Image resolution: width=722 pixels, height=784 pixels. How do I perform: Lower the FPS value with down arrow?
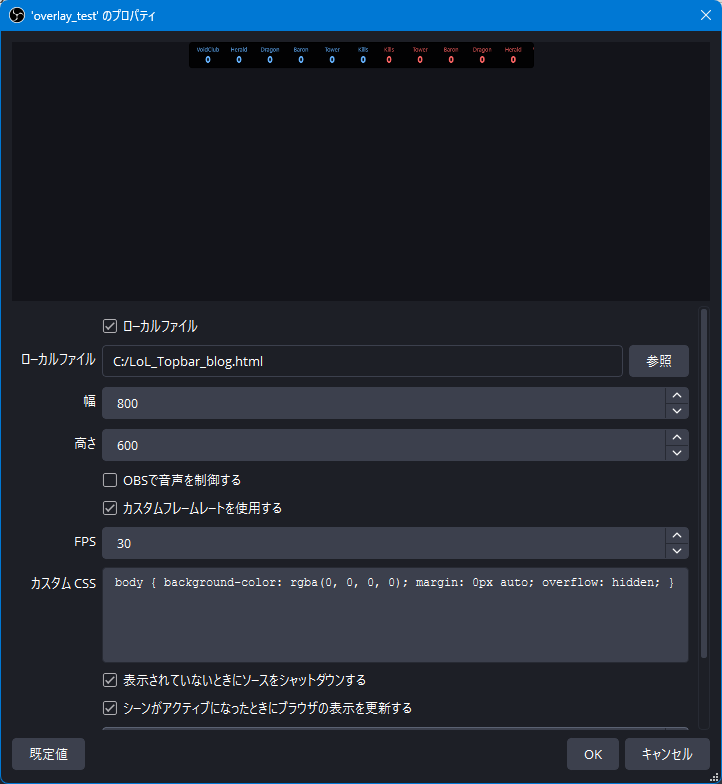tap(677, 551)
